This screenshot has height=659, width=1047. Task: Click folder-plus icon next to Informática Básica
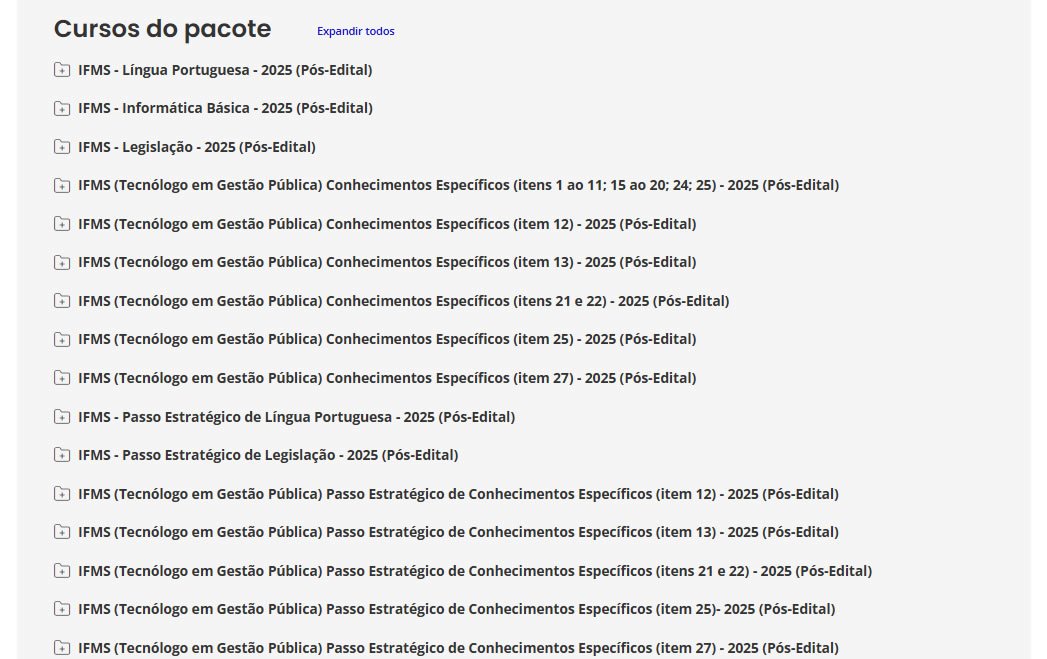62,108
